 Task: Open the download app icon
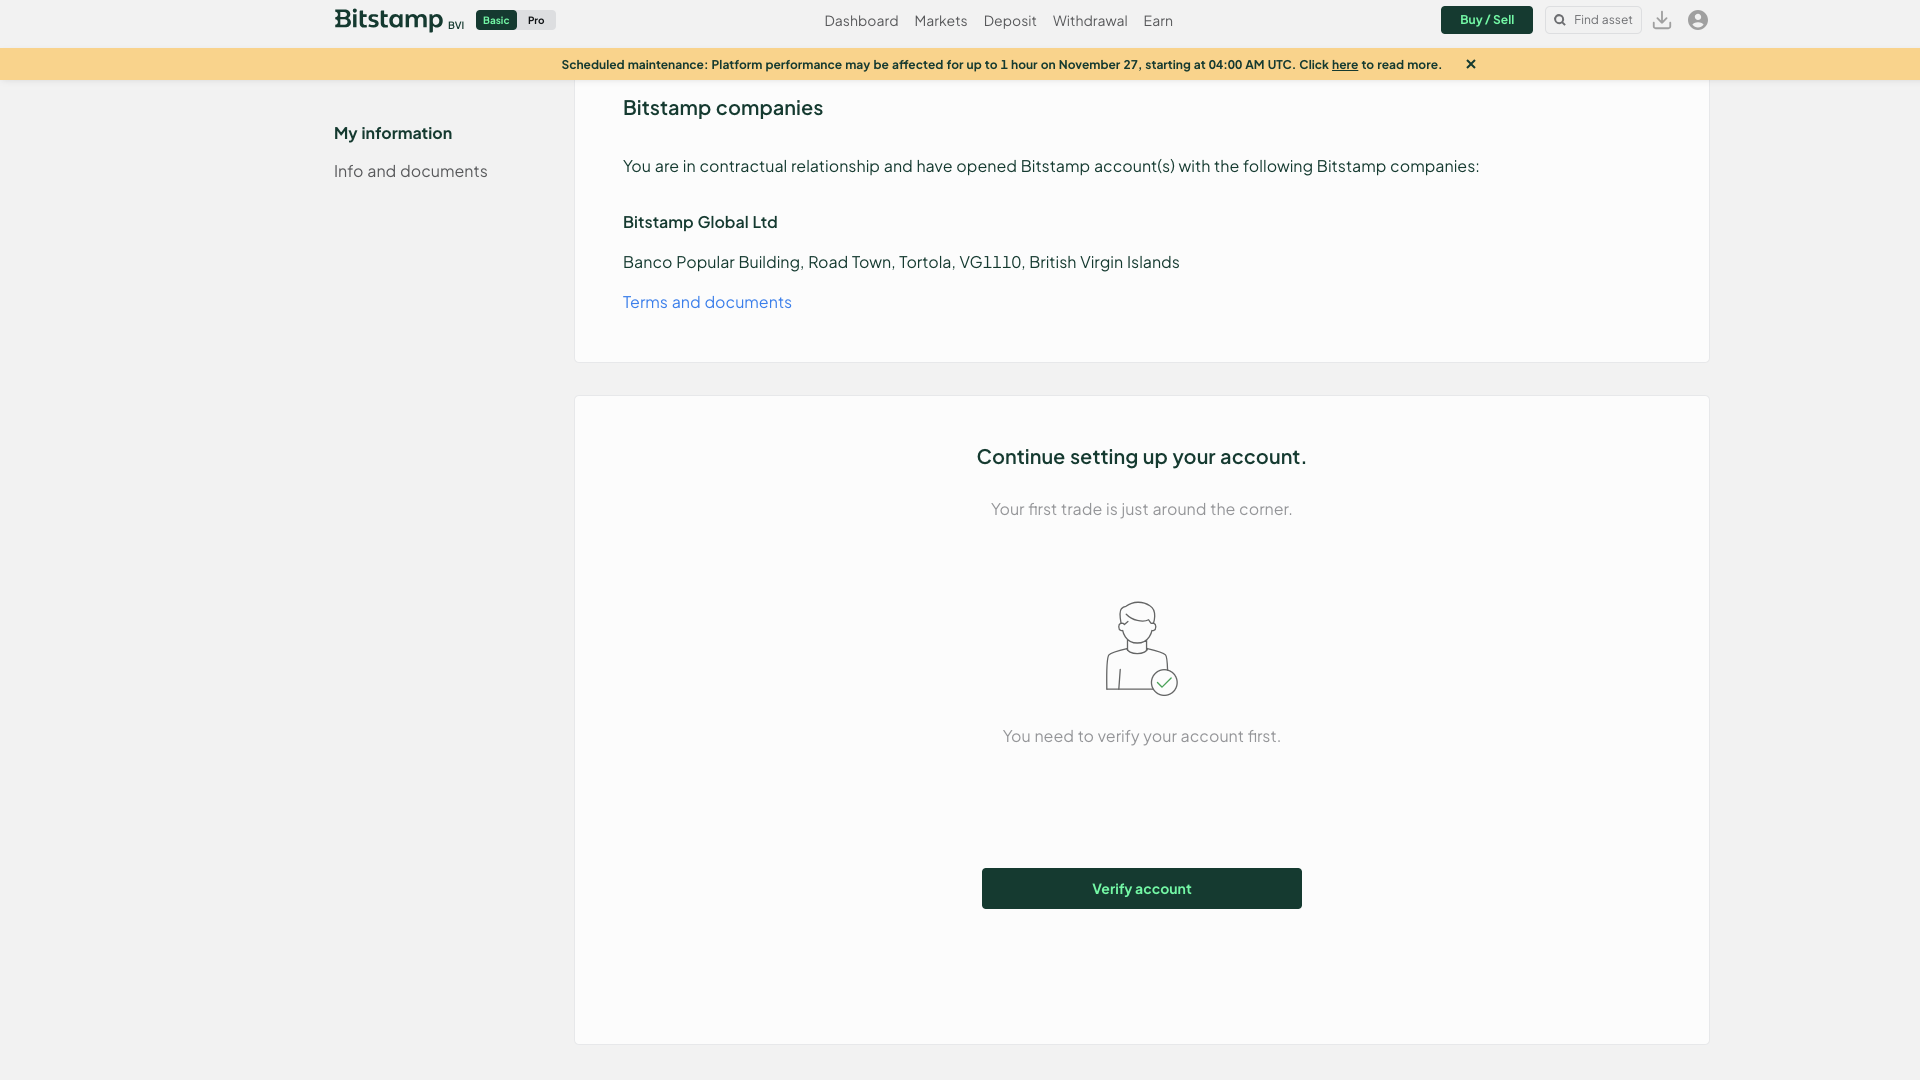point(1662,20)
